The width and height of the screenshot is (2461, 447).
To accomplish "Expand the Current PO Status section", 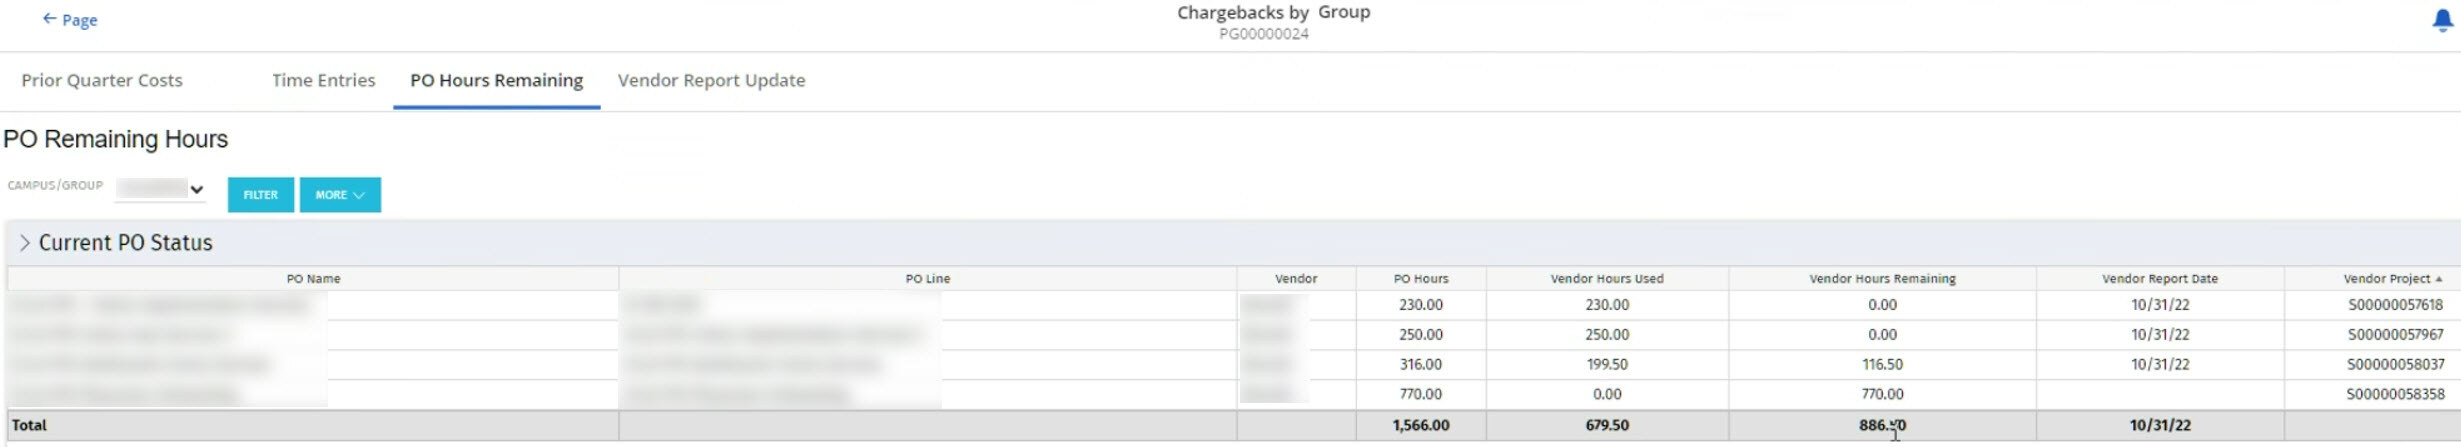I will [25, 243].
